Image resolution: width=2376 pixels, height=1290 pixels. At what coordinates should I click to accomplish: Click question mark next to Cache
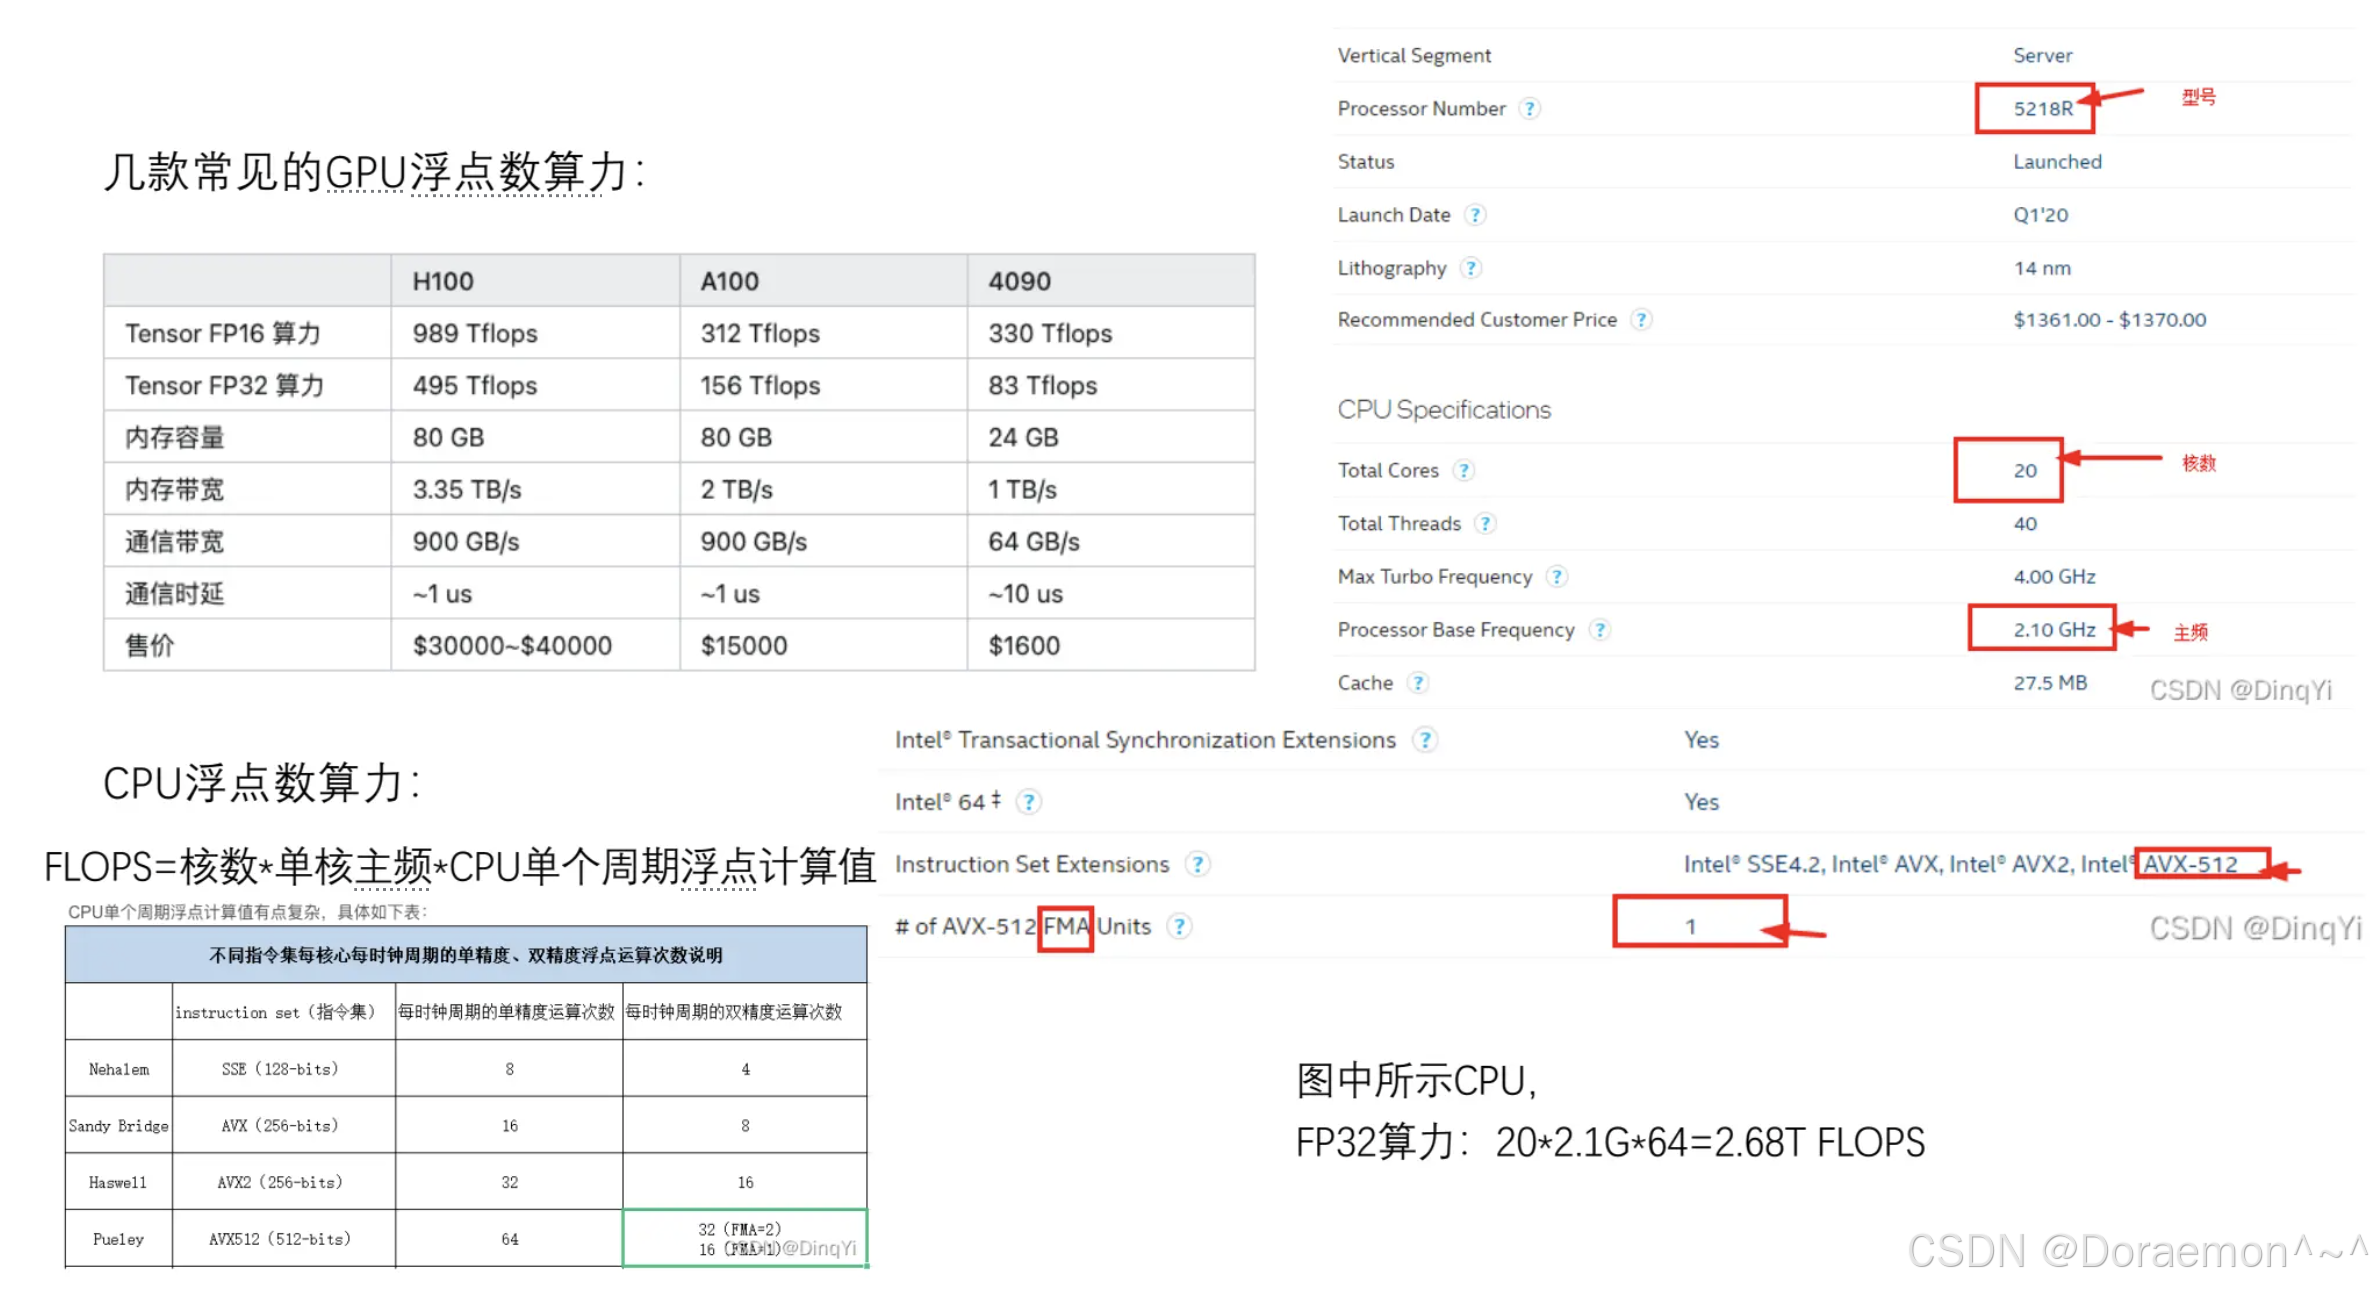click(x=1417, y=683)
